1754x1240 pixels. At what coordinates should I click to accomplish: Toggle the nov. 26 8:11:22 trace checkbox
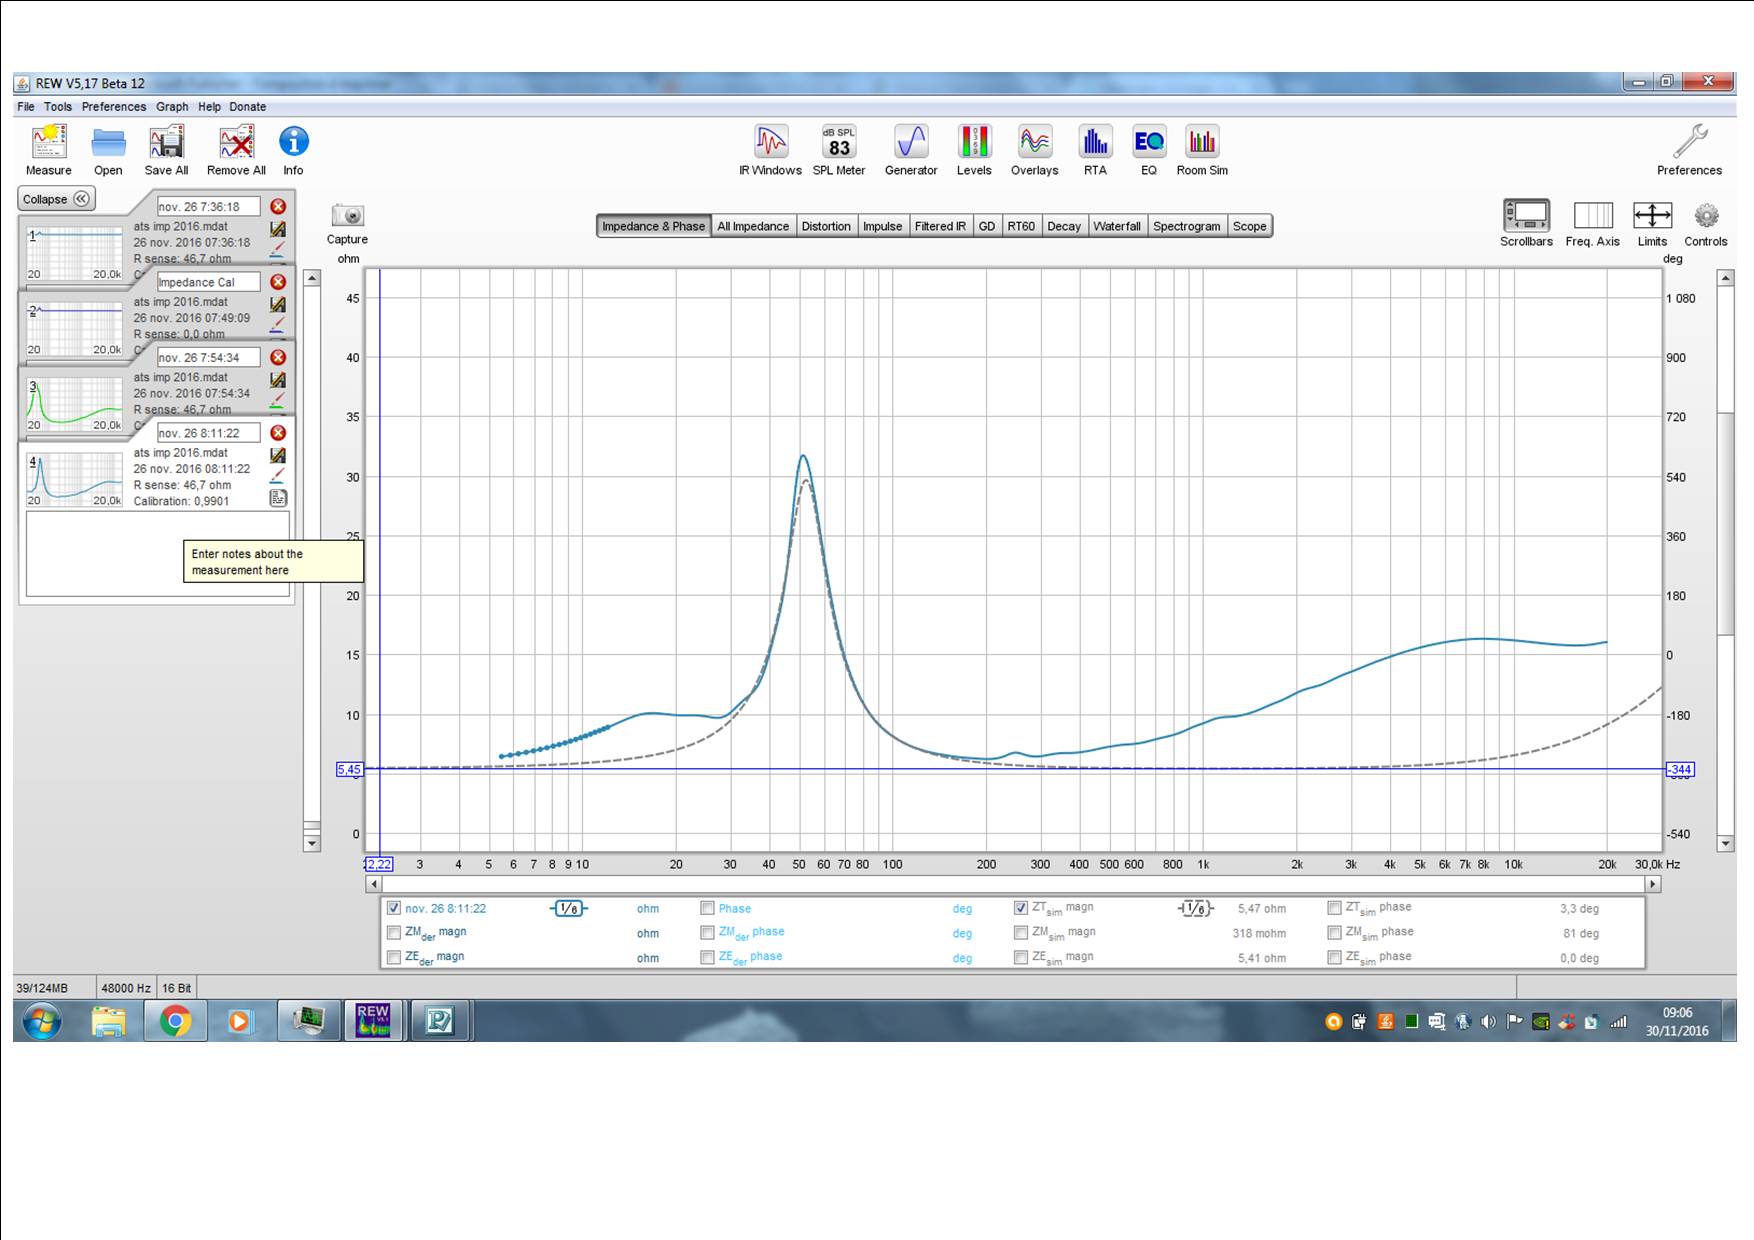coord(394,908)
